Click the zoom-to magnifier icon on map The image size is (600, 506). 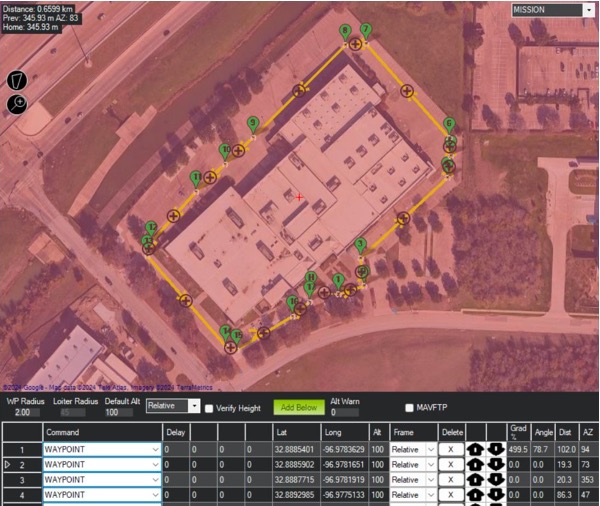(x=17, y=103)
